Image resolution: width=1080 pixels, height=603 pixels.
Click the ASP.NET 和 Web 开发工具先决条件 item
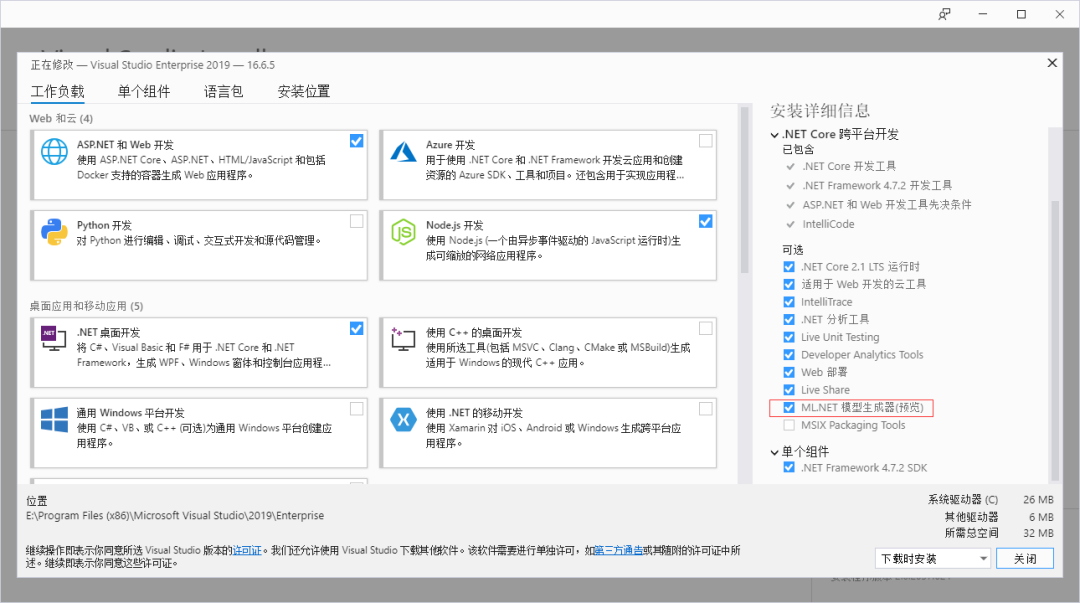[887, 205]
